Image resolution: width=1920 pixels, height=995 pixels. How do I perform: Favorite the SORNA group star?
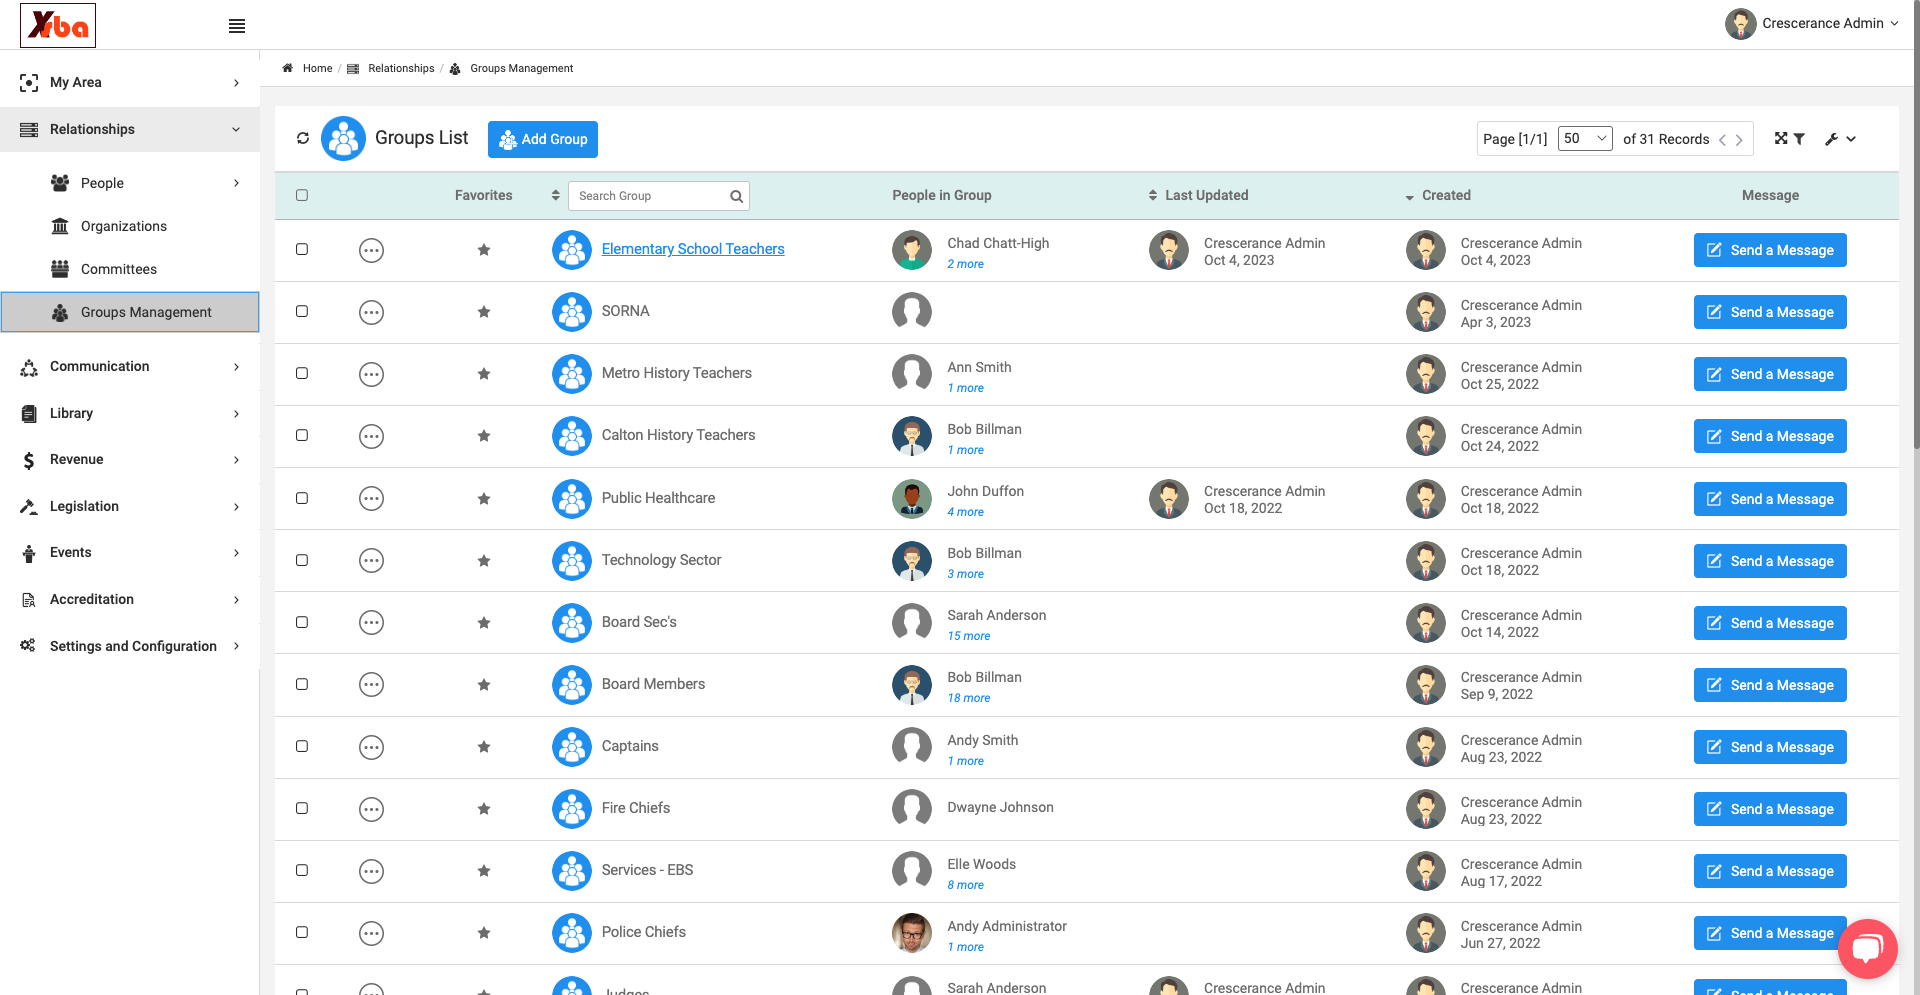coord(484,312)
